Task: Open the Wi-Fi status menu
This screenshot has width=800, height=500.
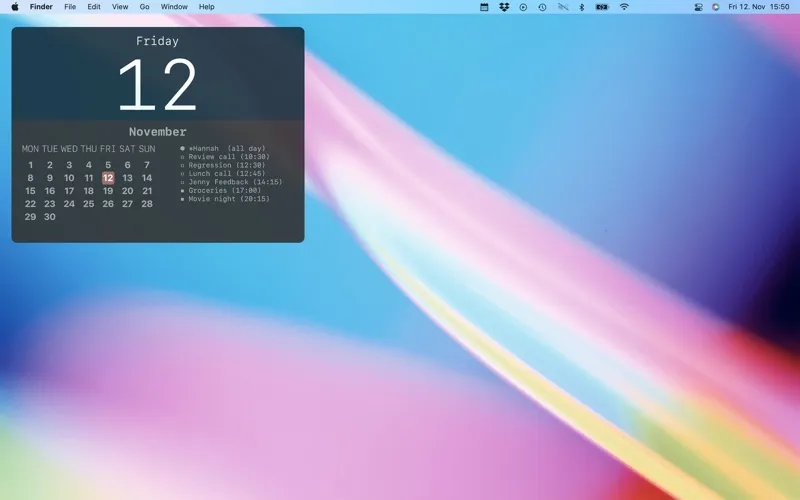Action: point(624,7)
